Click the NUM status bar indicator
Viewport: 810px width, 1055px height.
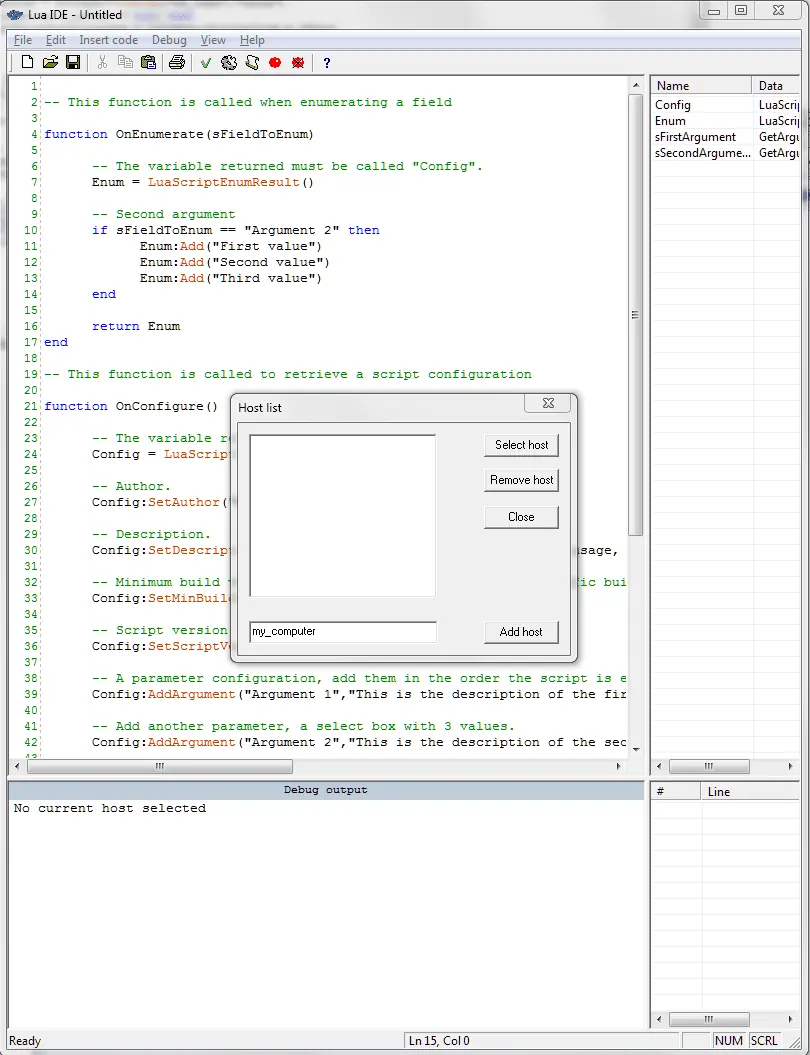point(729,1041)
